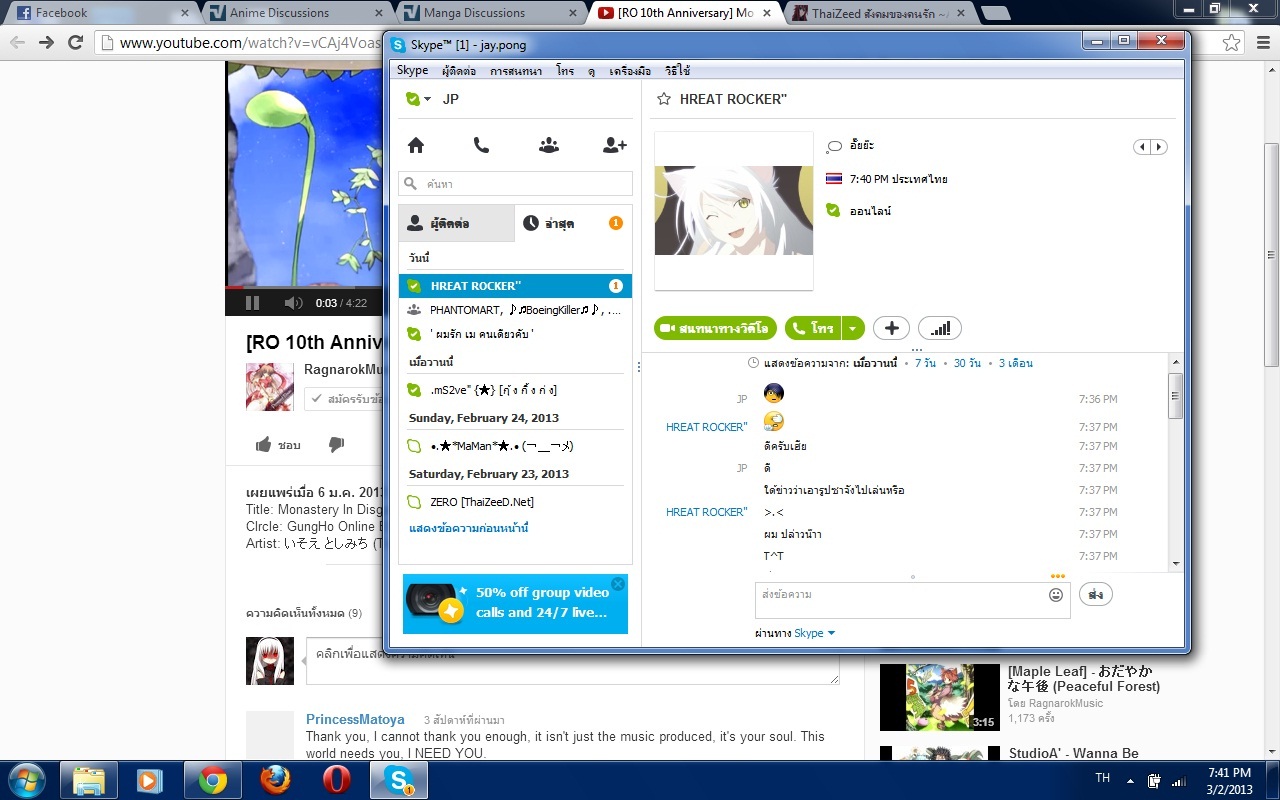Click HREAT ROCKER's profile picture

[734, 210]
